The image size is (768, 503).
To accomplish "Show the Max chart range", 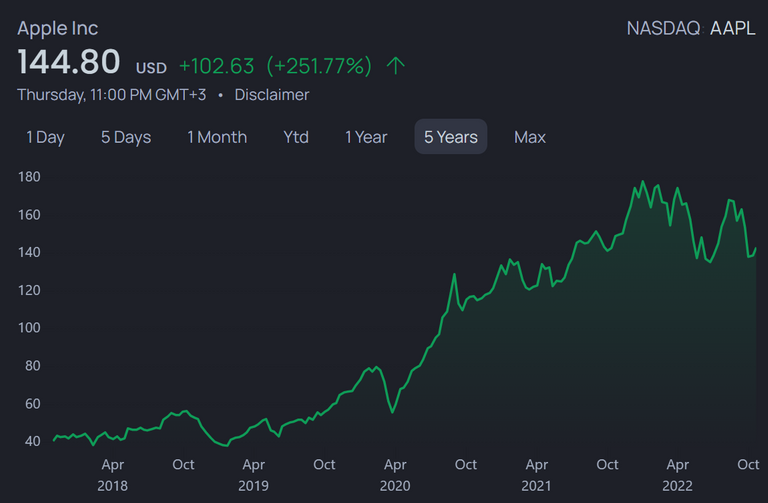I will (529, 137).
